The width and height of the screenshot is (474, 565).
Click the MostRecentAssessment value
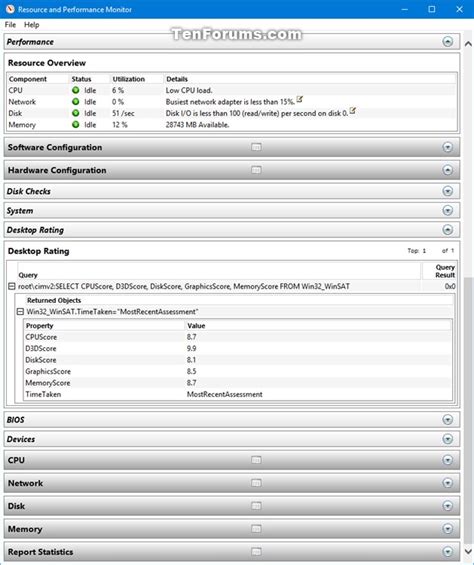tap(225, 395)
